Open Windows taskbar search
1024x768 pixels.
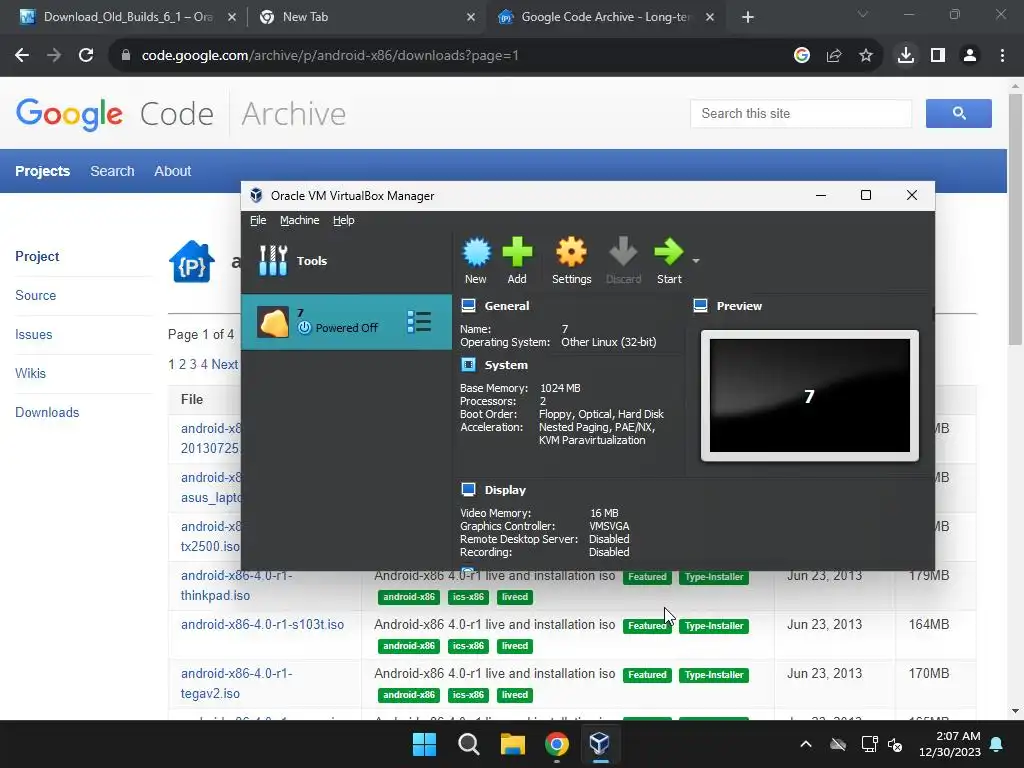(469, 744)
